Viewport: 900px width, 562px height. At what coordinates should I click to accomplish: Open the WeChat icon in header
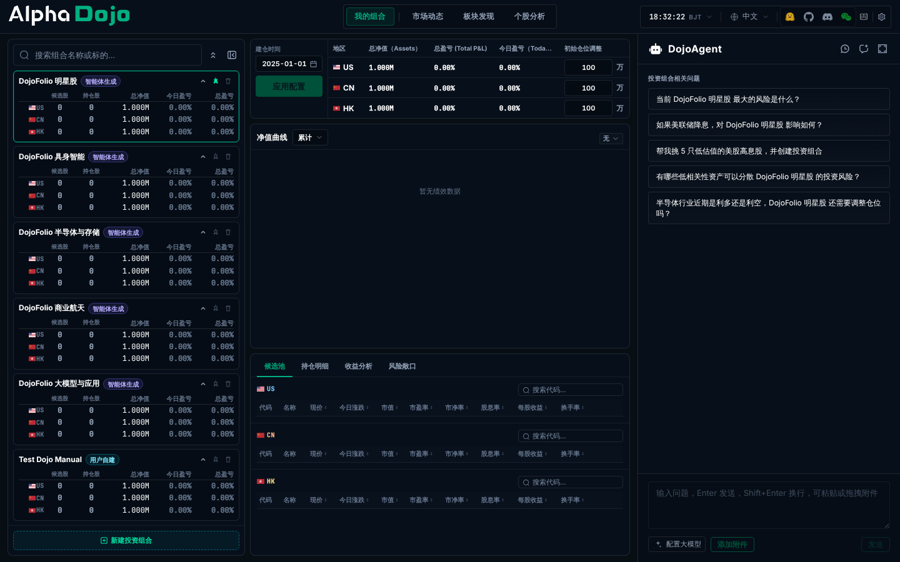coord(845,17)
